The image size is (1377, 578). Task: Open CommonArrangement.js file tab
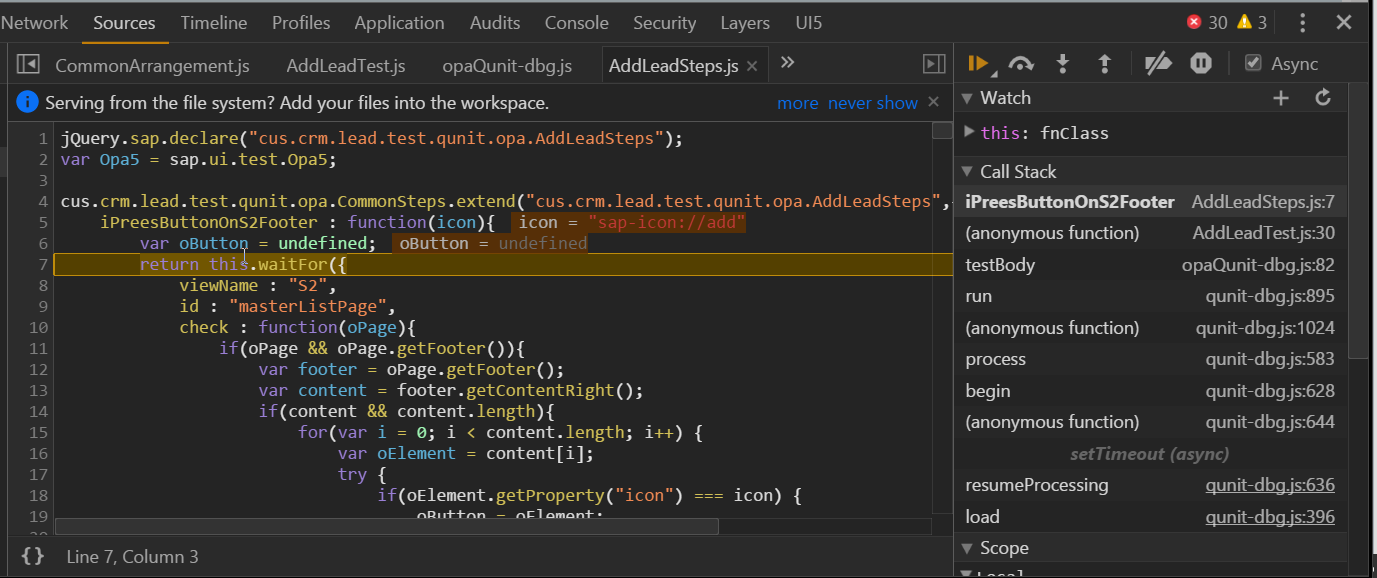pos(152,66)
